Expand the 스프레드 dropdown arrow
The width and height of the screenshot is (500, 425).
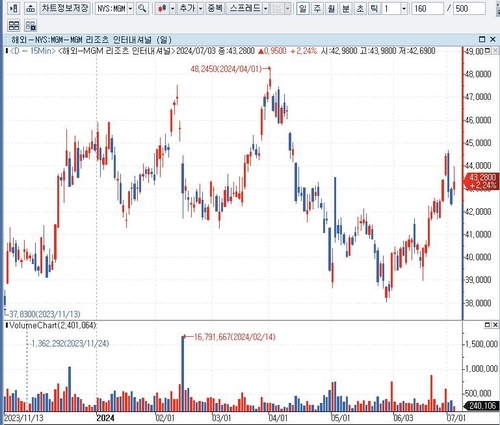266,8
